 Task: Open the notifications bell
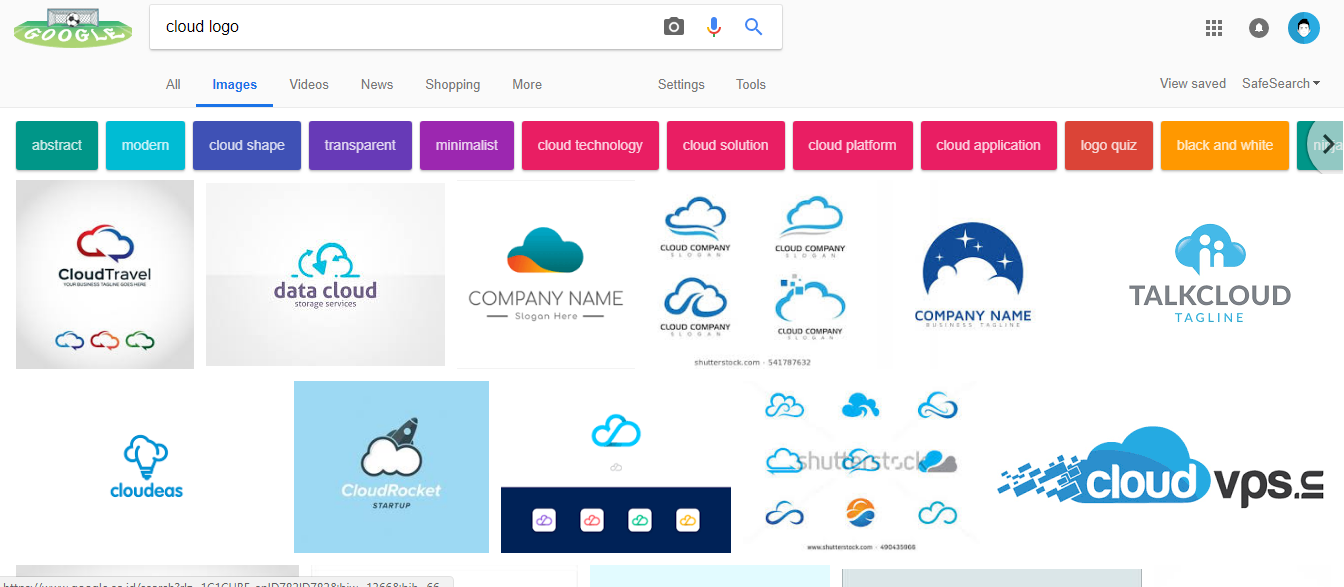click(x=1259, y=28)
